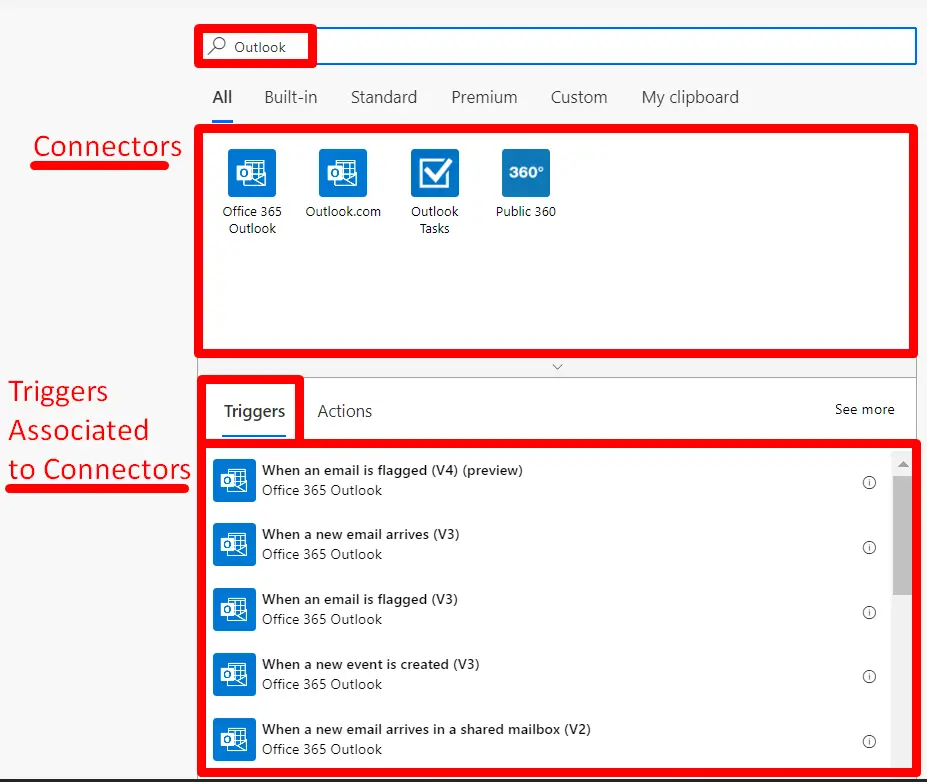Image resolution: width=927 pixels, height=782 pixels.
Task: Show info for 'When a new event is created (V3)'
Action: pos(869,676)
